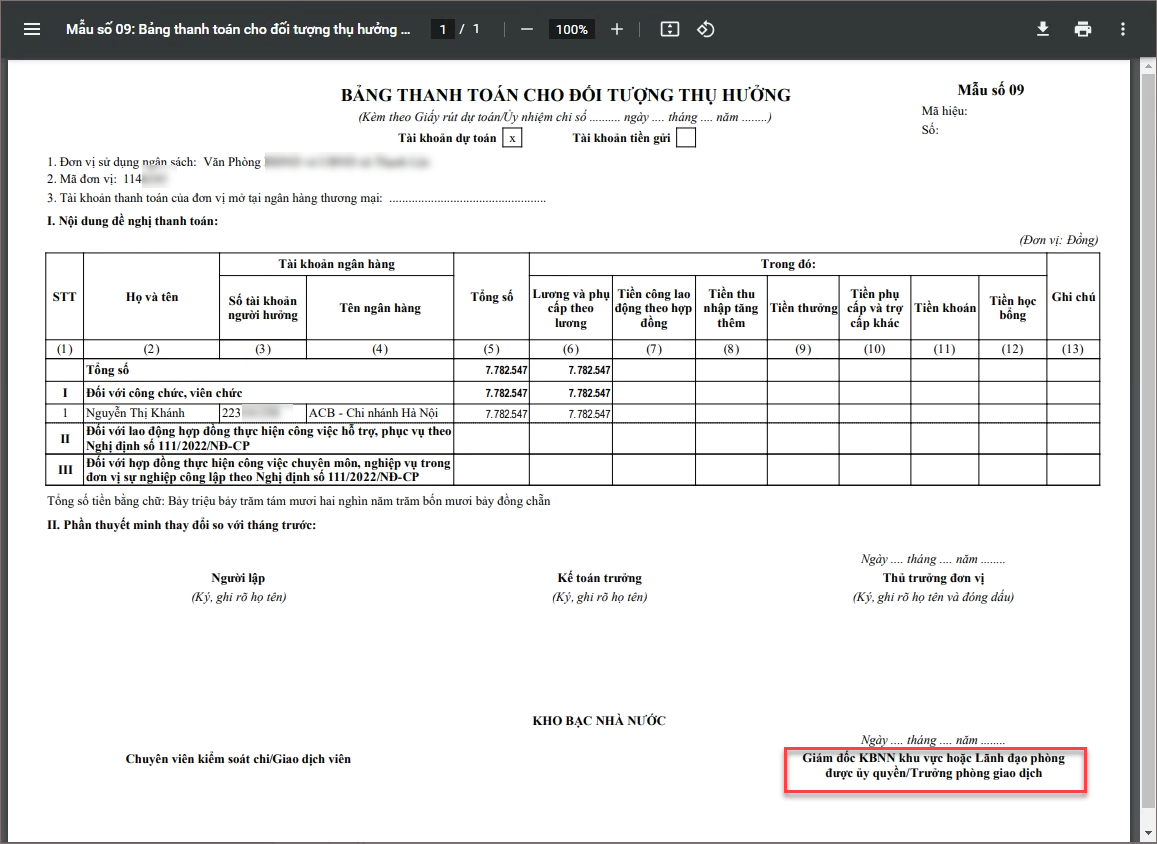
Task: Click the zoom in plus icon
Action: (x=617, y=29)
